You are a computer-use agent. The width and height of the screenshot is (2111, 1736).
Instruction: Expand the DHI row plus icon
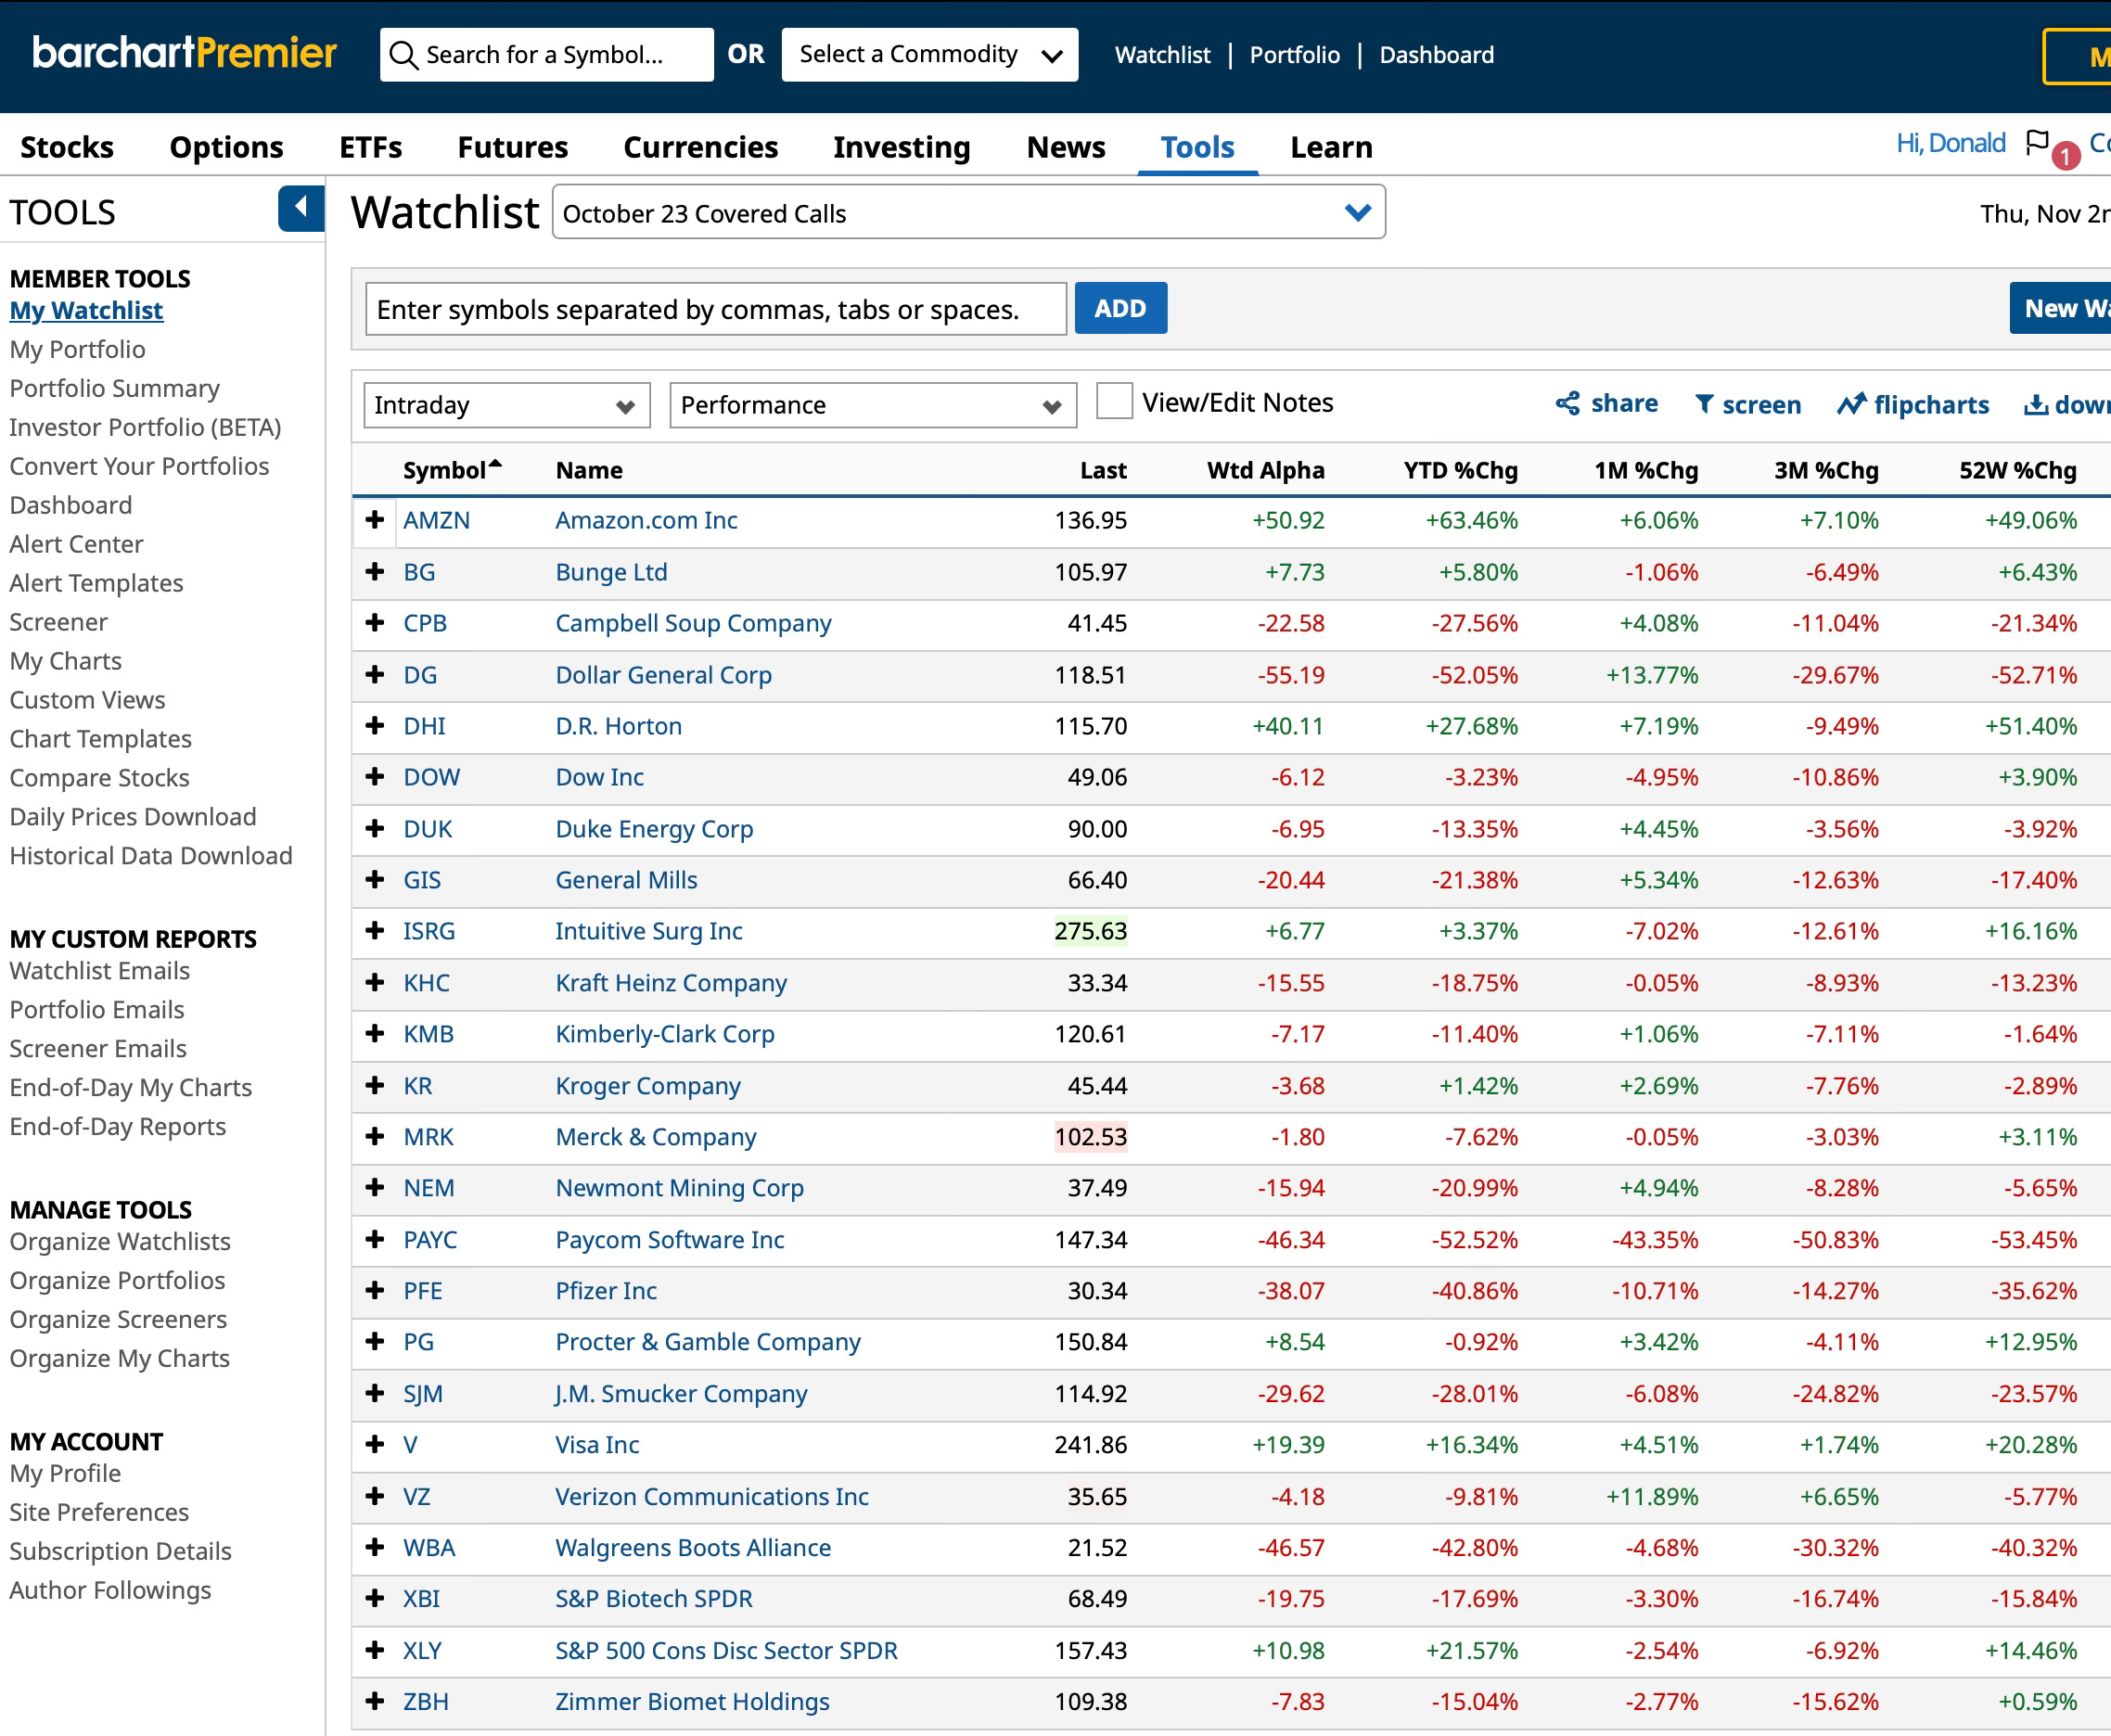click(375, 726)
